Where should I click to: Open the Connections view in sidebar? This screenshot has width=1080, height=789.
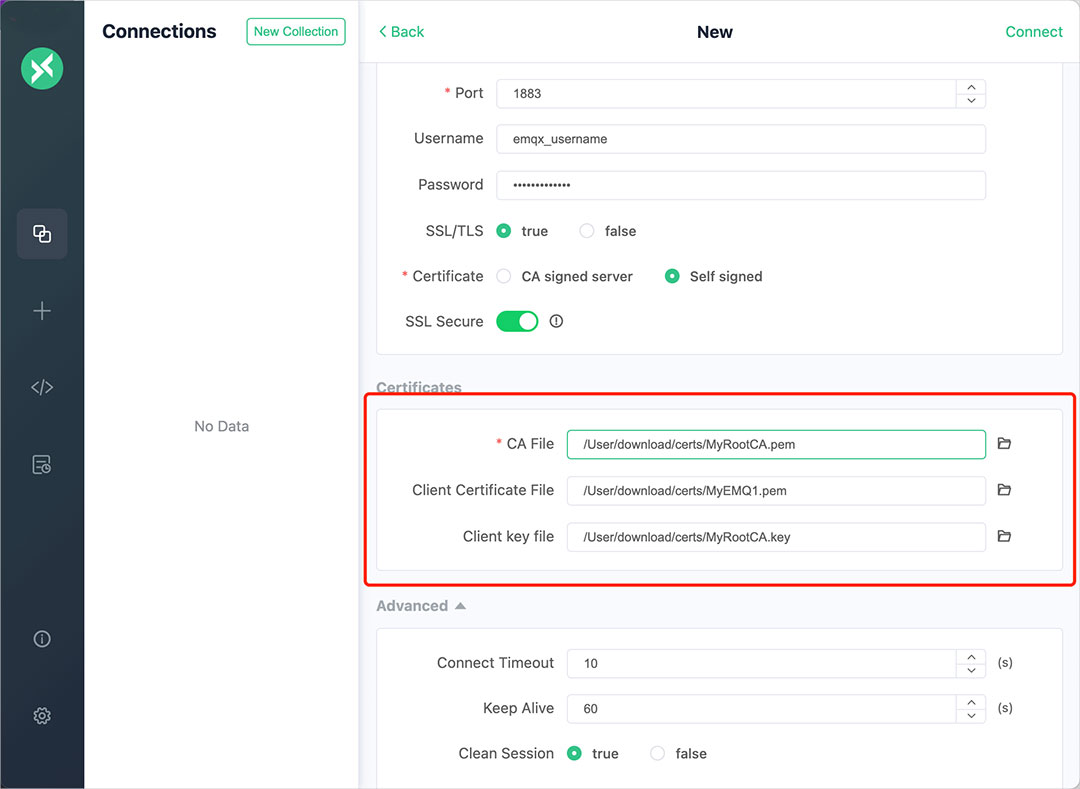[42, 234]
